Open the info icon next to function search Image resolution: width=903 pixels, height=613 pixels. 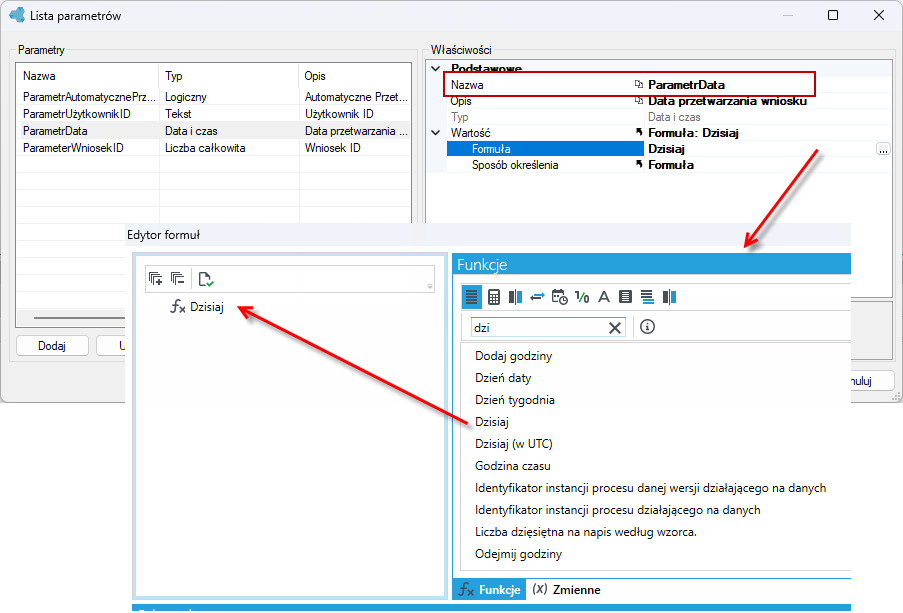pyautogui.click(x=647, y=327)
